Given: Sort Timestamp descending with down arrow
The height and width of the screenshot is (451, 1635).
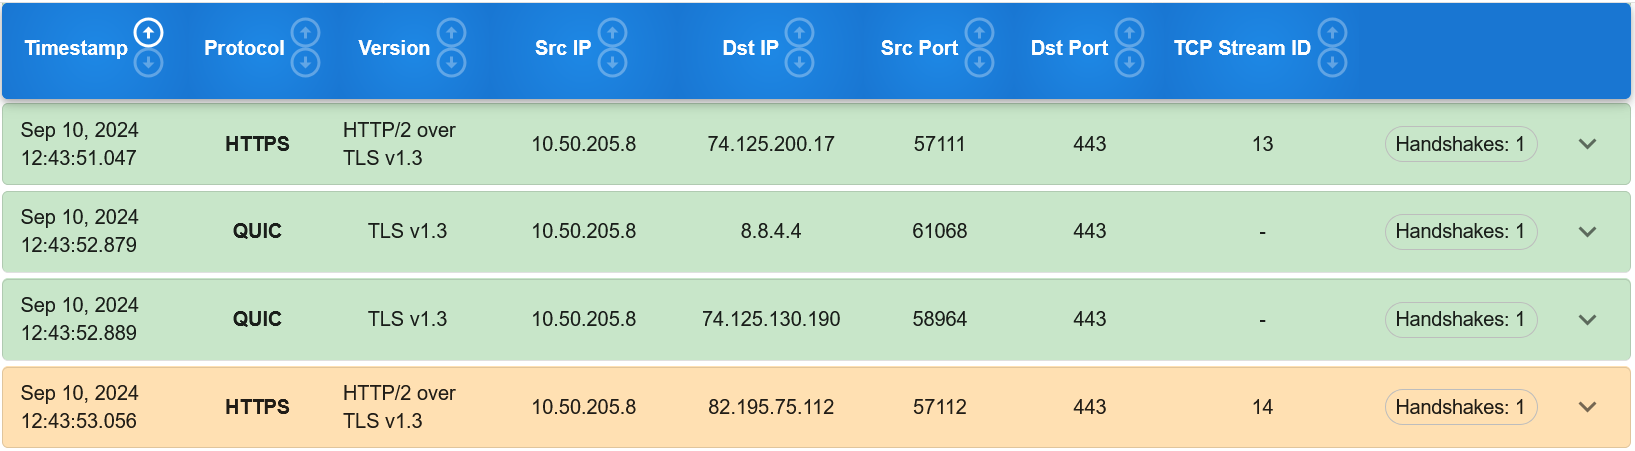Looking at the screenshot, I should (x=148, y=63).
